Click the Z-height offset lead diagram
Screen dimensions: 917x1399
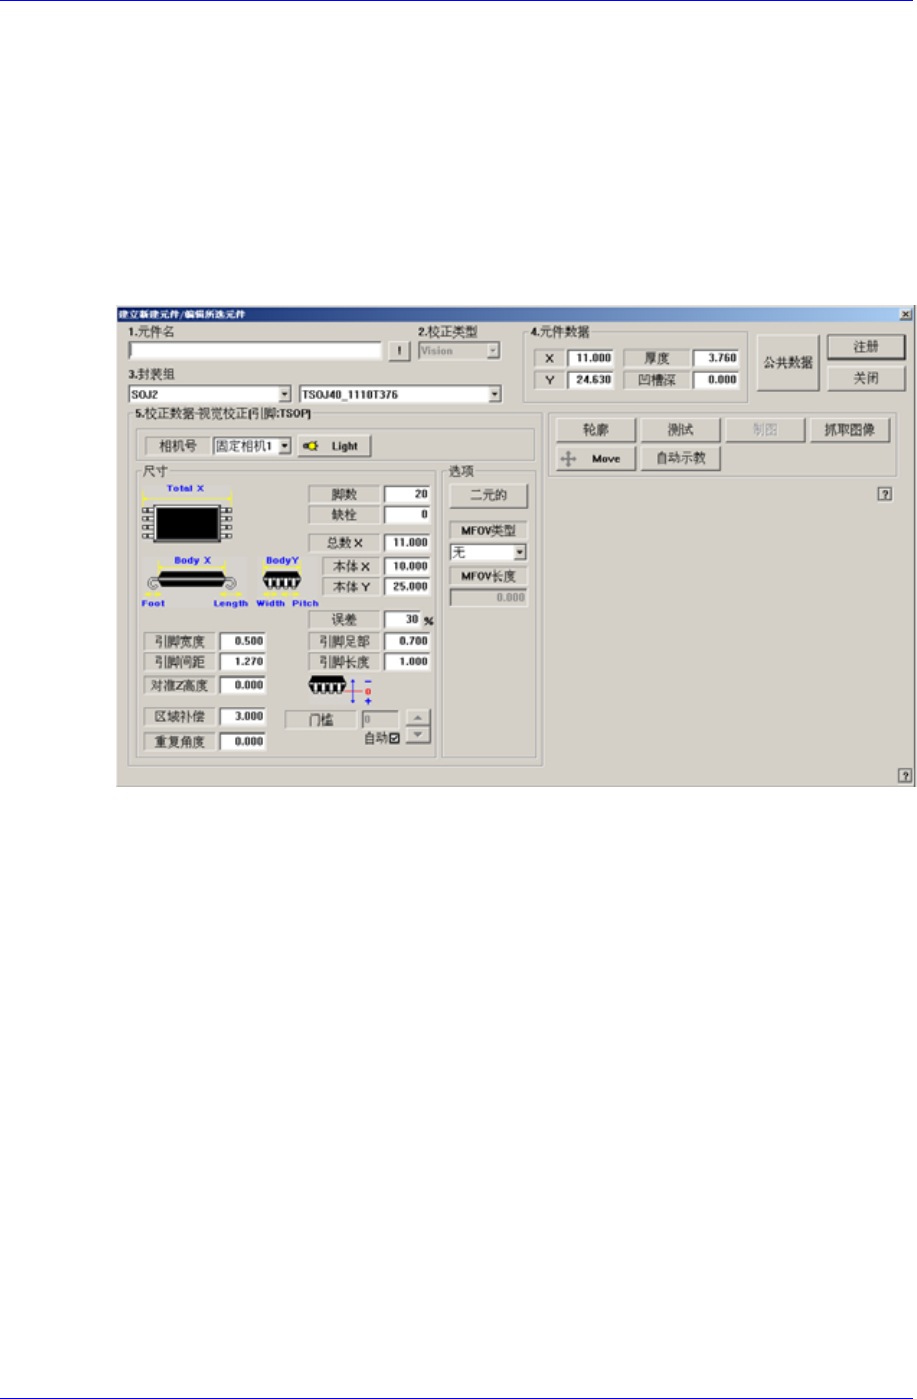[340, 689]
